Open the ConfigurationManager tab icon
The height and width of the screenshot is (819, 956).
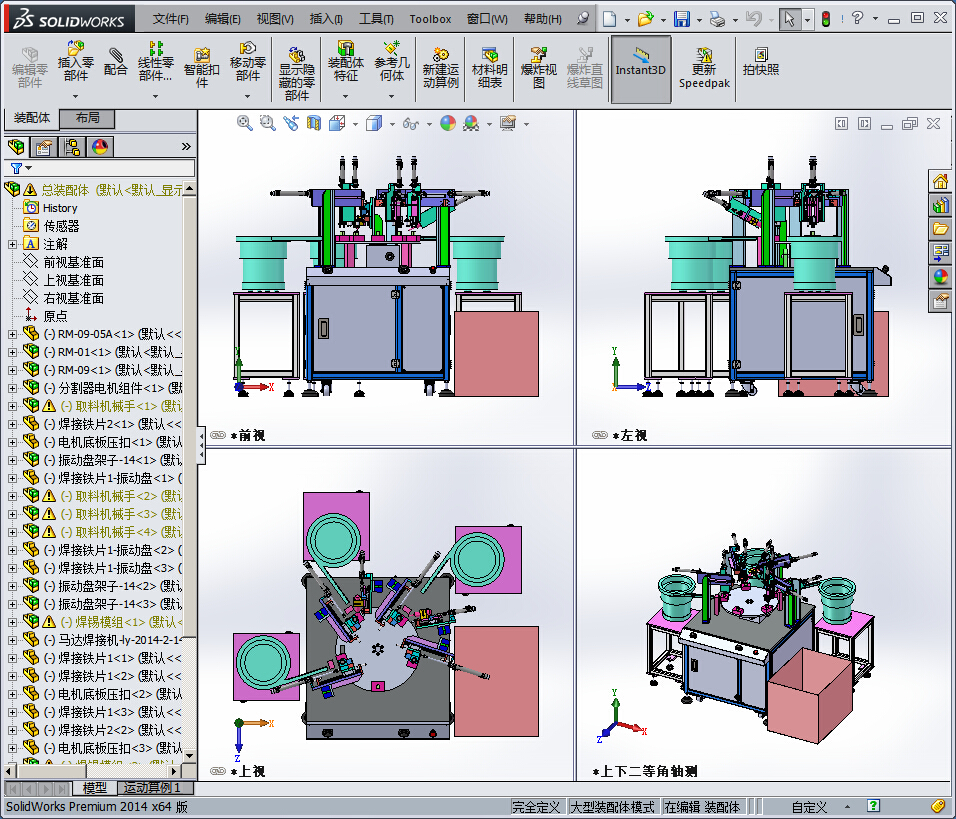[x=72, y=147]
